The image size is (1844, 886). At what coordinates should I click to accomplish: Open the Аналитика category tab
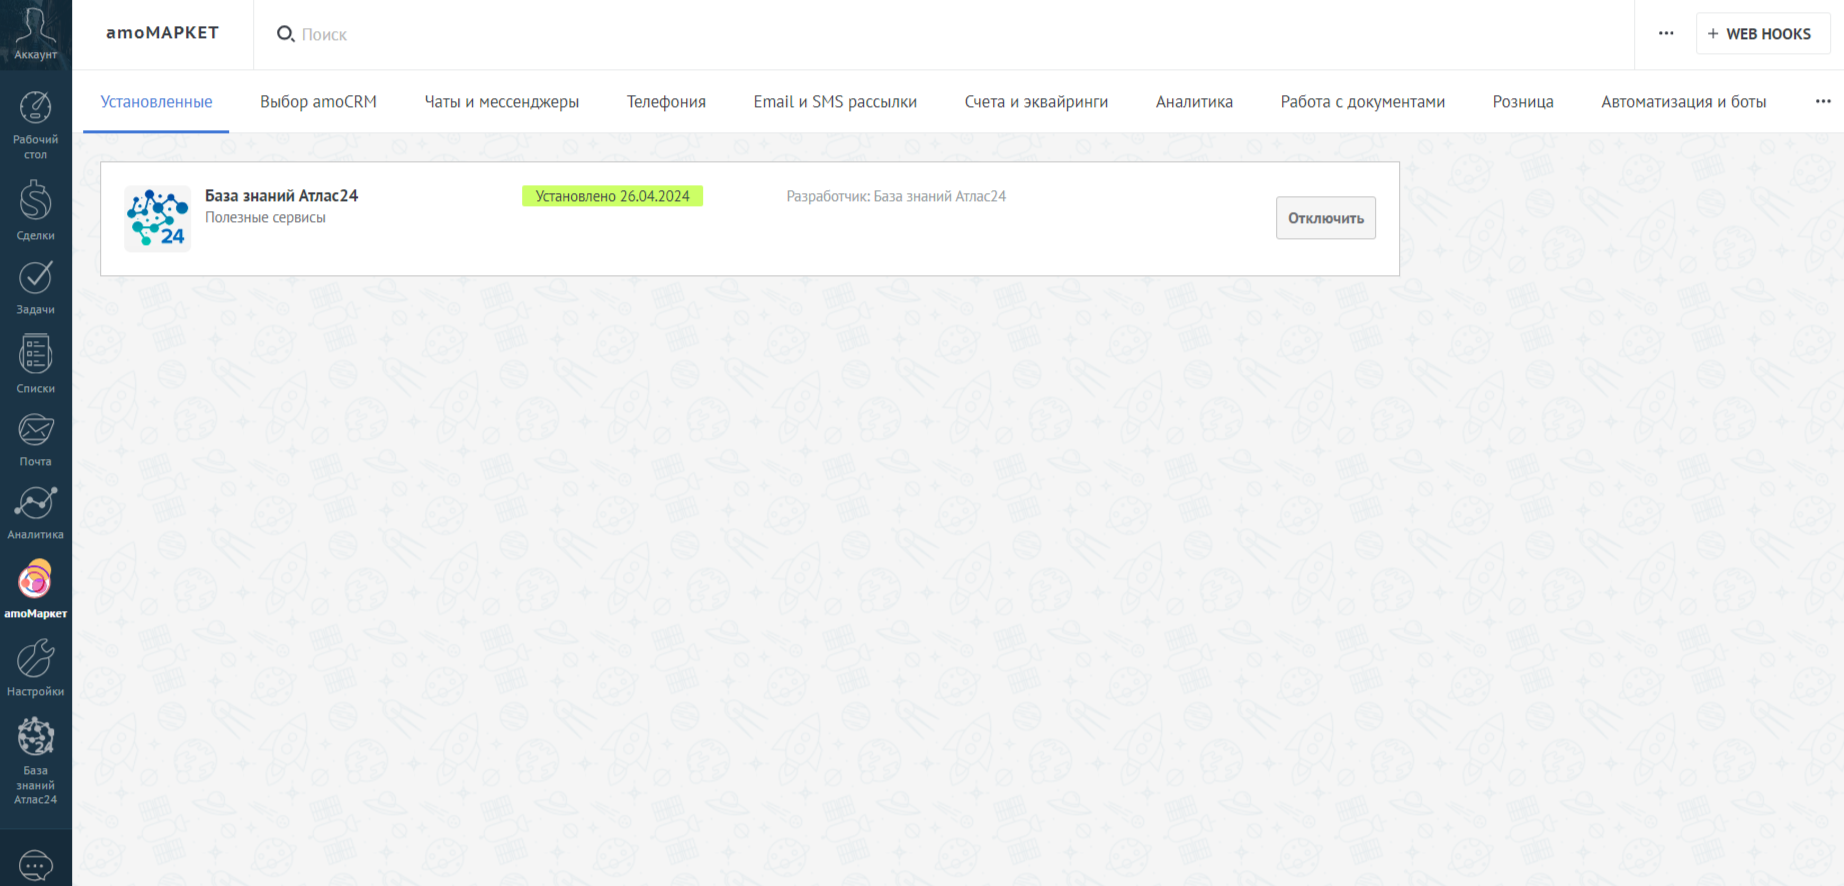(1194, 101)
